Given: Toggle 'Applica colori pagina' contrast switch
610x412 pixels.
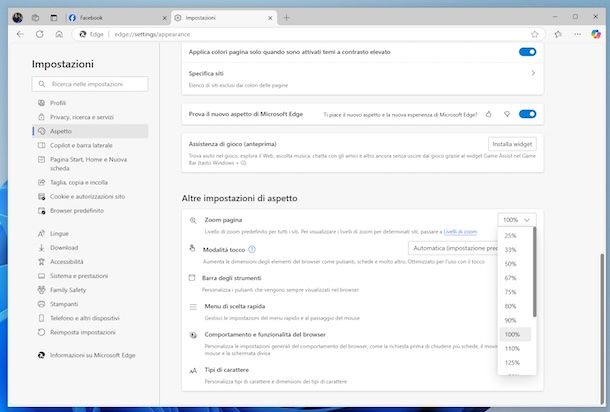Looking at the screenshot, I should (528, 52).
